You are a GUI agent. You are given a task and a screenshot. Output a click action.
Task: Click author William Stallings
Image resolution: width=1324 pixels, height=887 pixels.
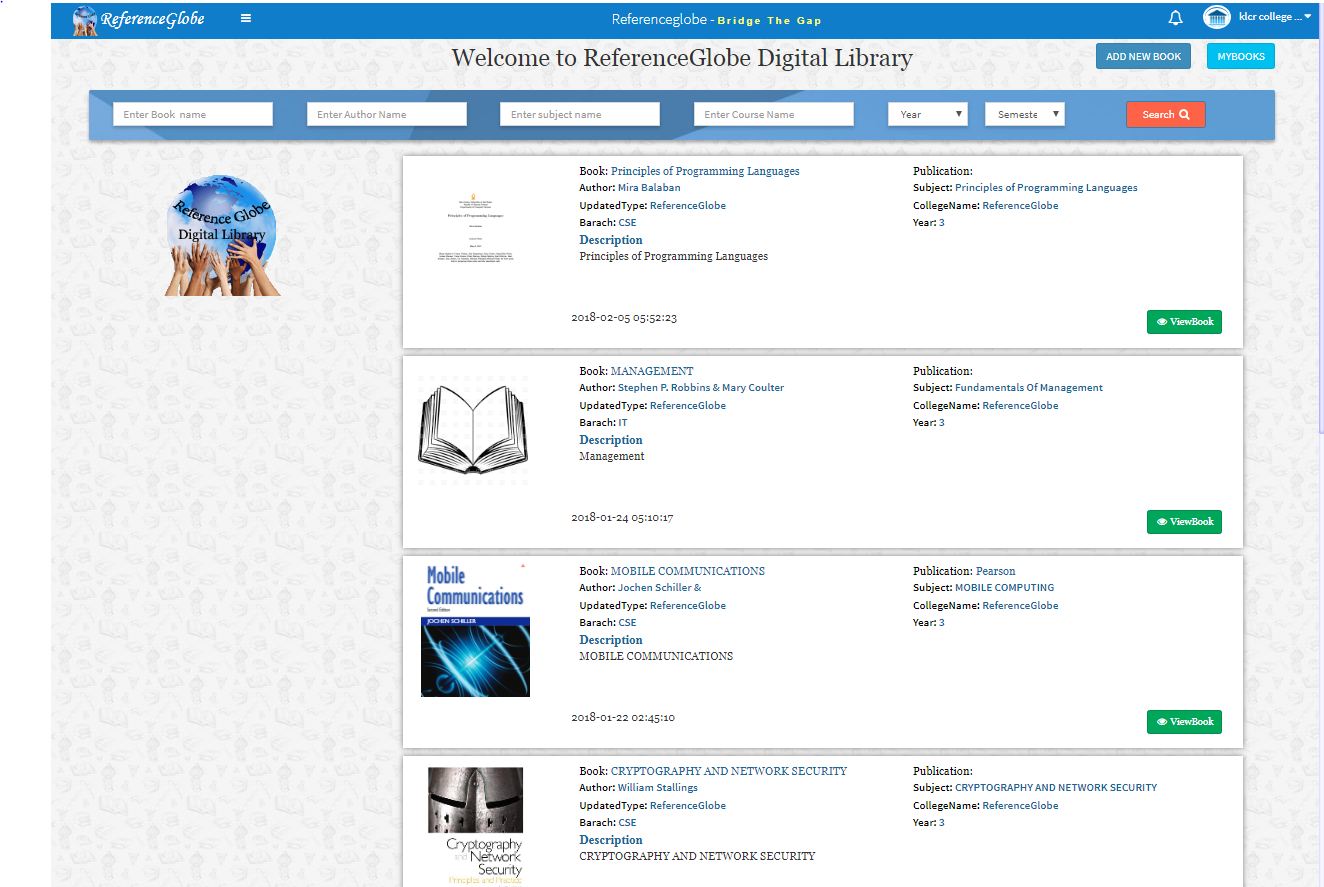click(658, 788)
